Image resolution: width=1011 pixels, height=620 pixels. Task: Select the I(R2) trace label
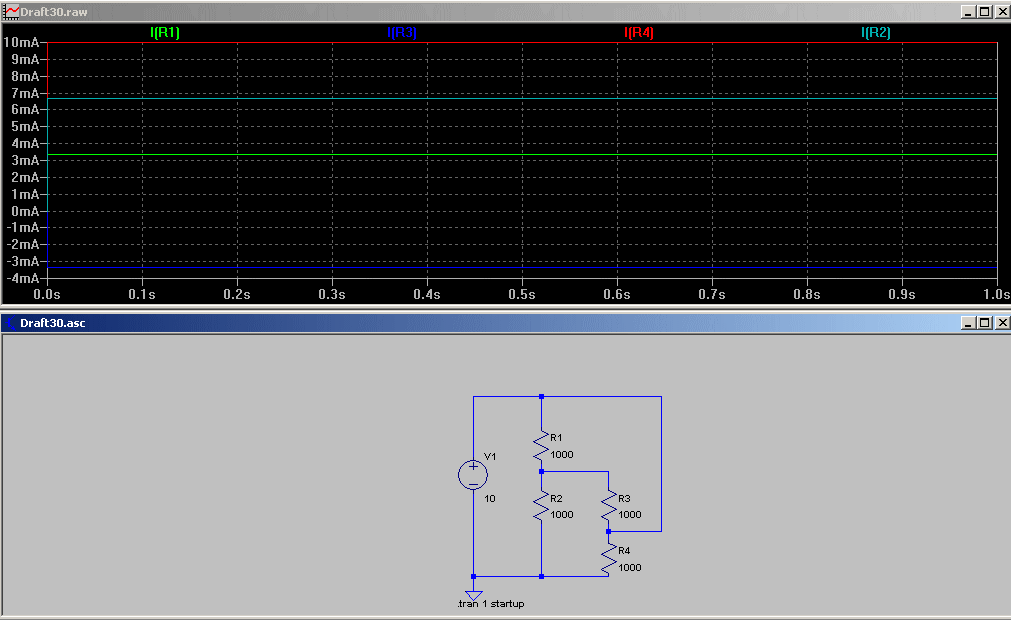click(876, 32)
